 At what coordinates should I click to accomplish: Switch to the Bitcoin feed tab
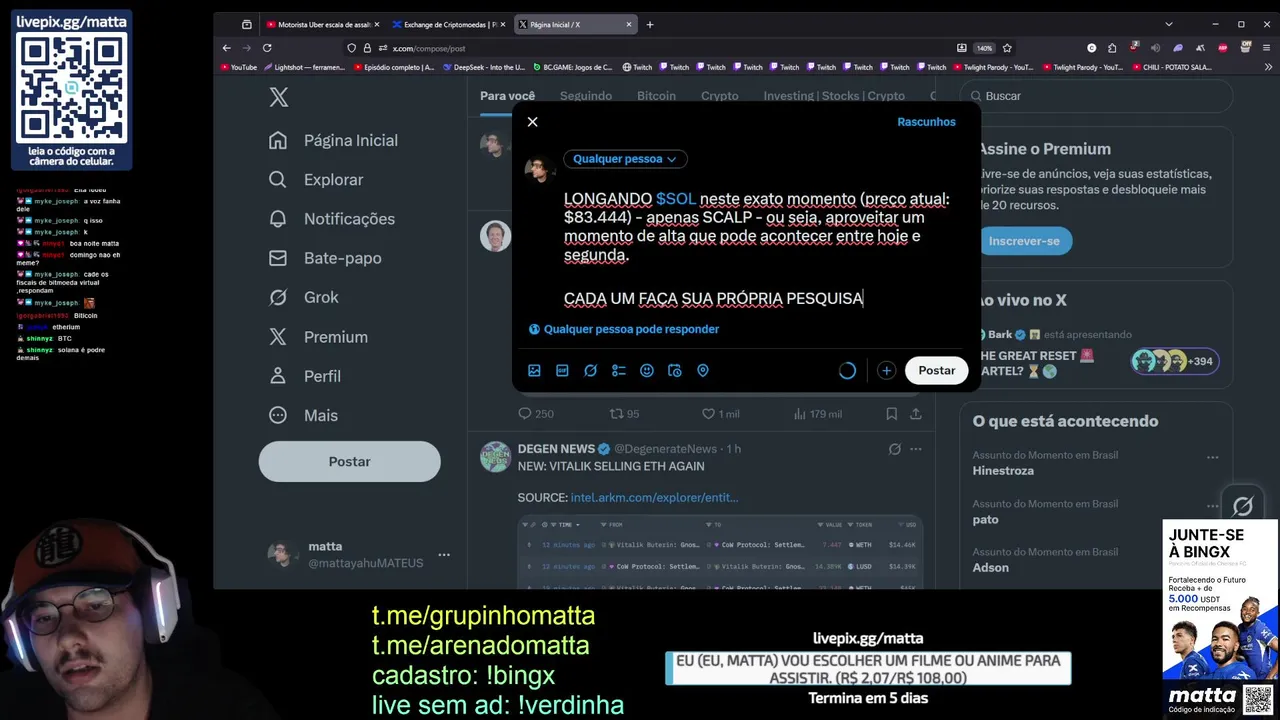click(656, 96)
